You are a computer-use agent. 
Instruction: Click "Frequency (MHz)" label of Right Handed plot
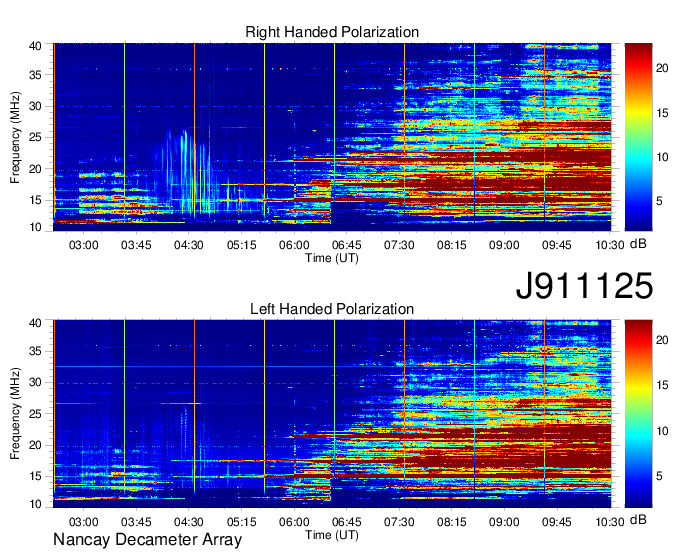click(15, 137)
